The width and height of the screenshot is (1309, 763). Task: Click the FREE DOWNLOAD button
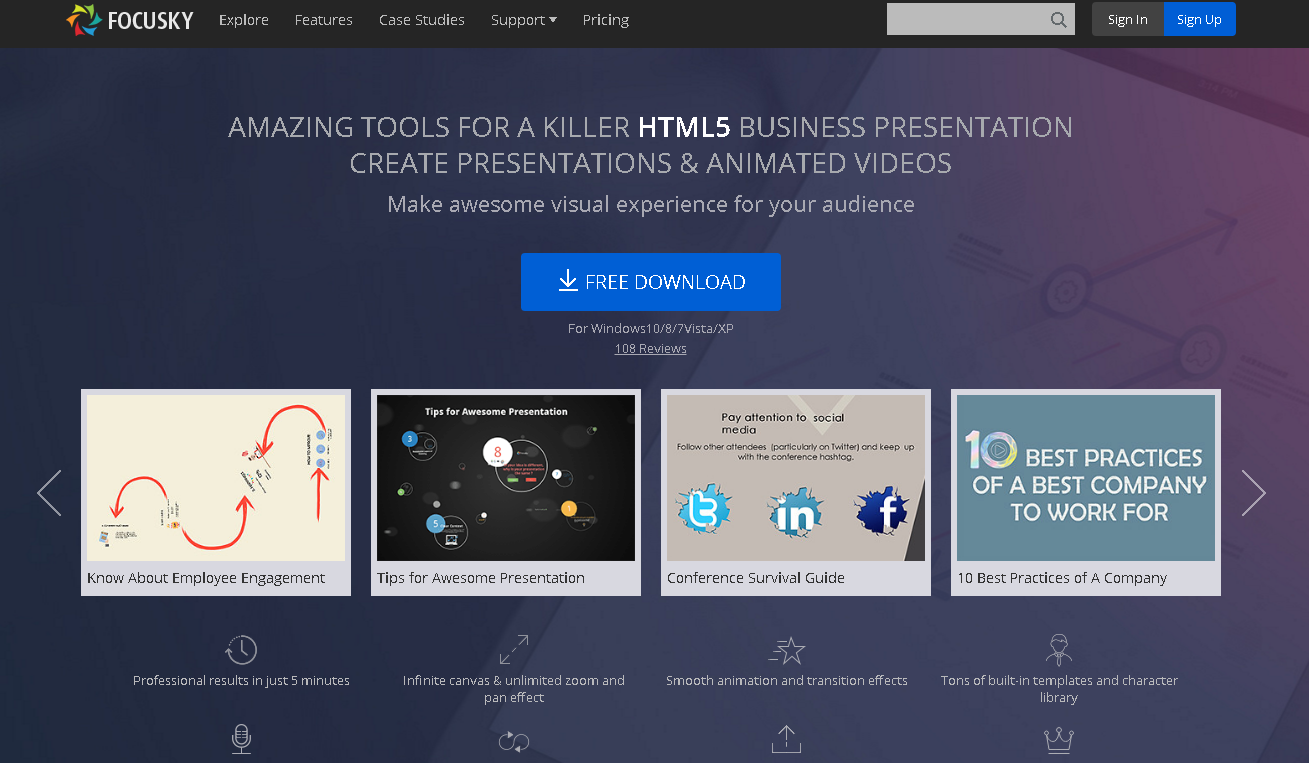tap(651, 282)
